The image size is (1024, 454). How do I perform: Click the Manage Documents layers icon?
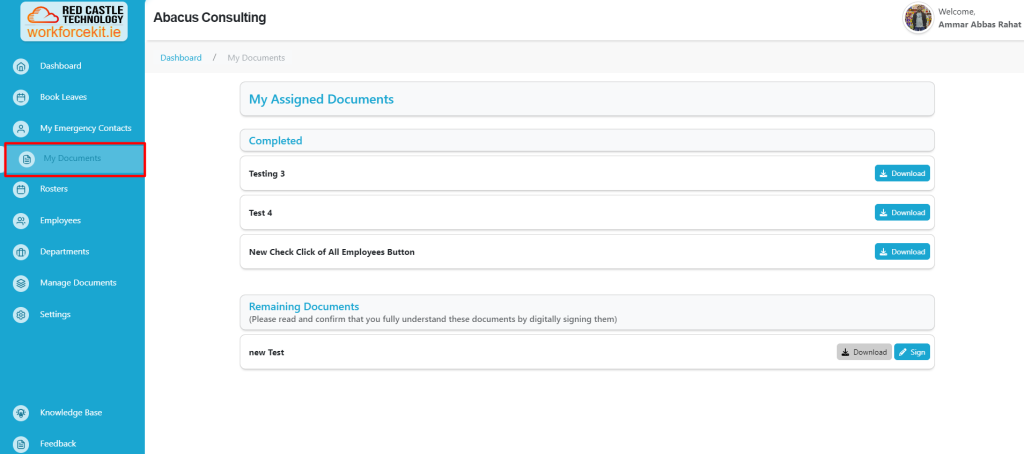(x=20, y=283)
